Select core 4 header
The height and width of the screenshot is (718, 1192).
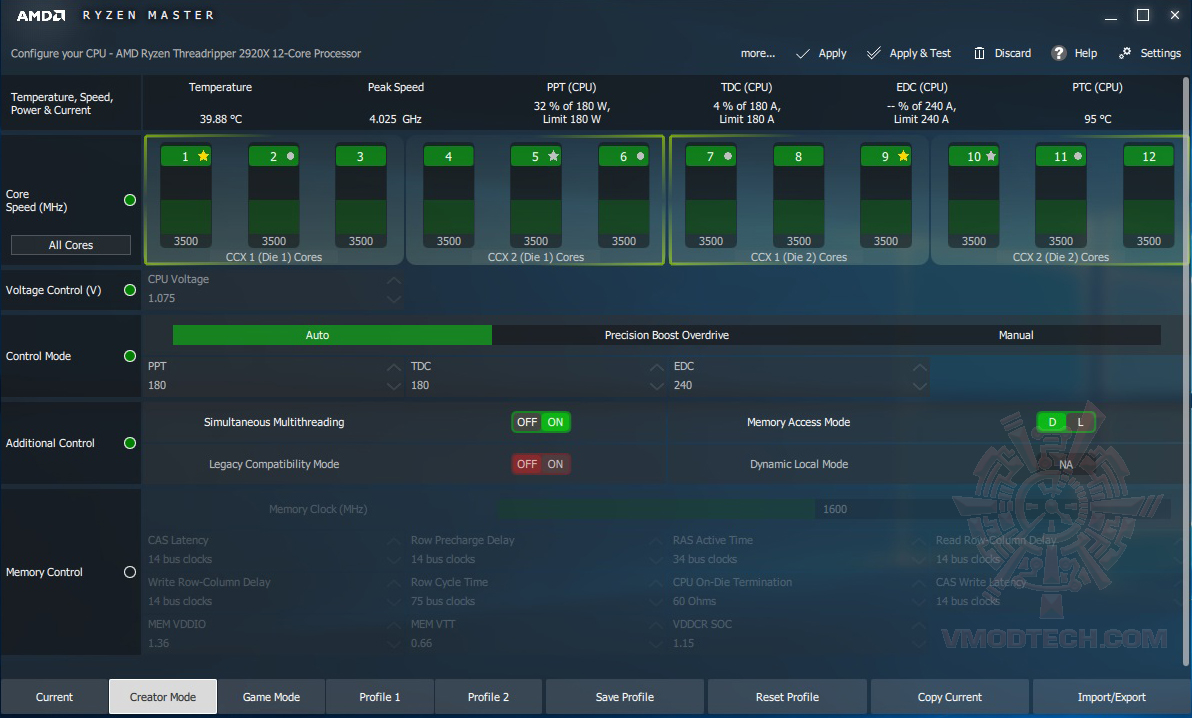point(449,156)
